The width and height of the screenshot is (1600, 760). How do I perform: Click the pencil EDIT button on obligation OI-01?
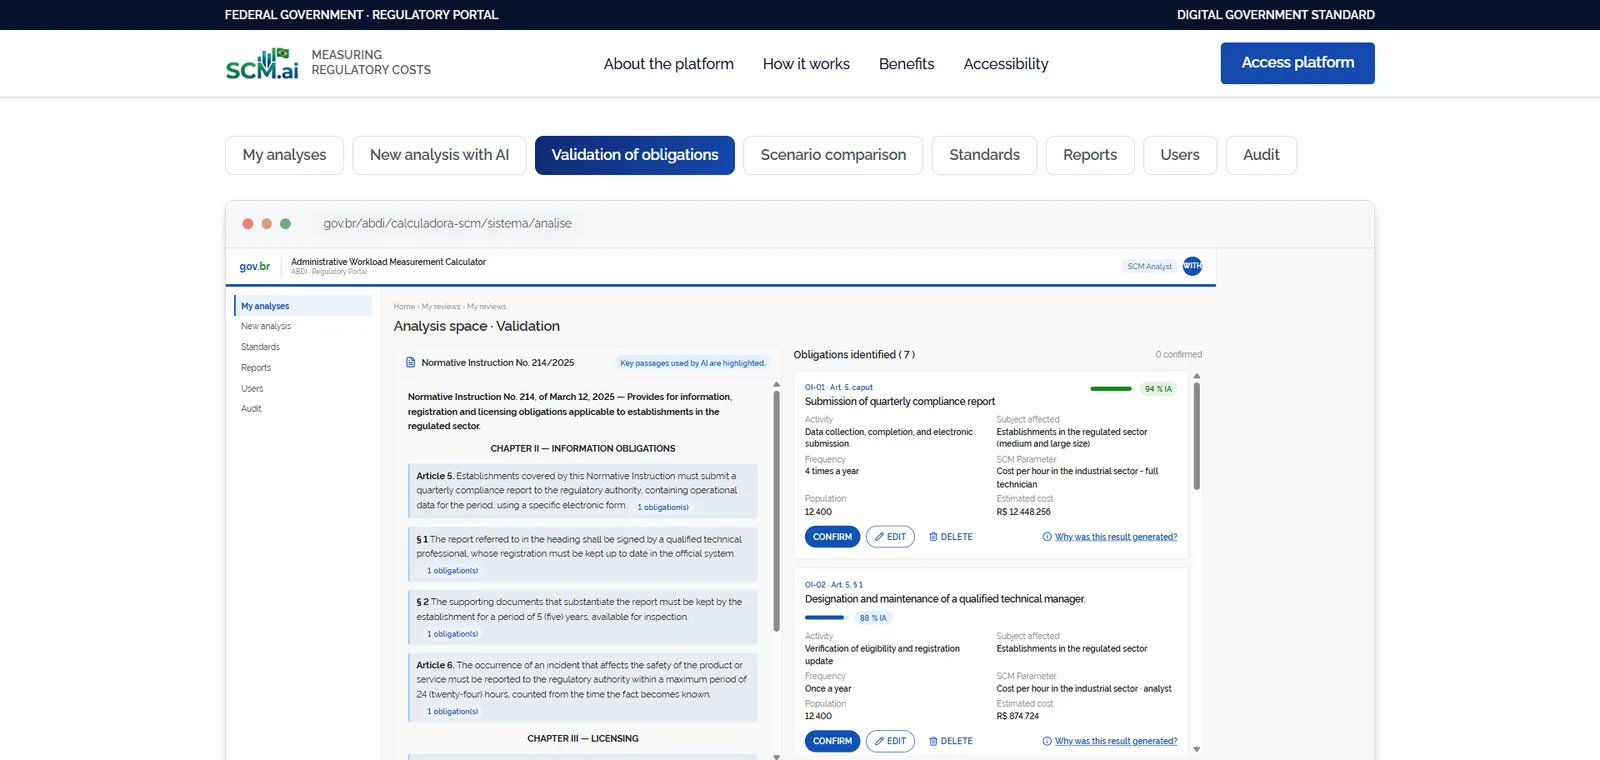point(890,537)
